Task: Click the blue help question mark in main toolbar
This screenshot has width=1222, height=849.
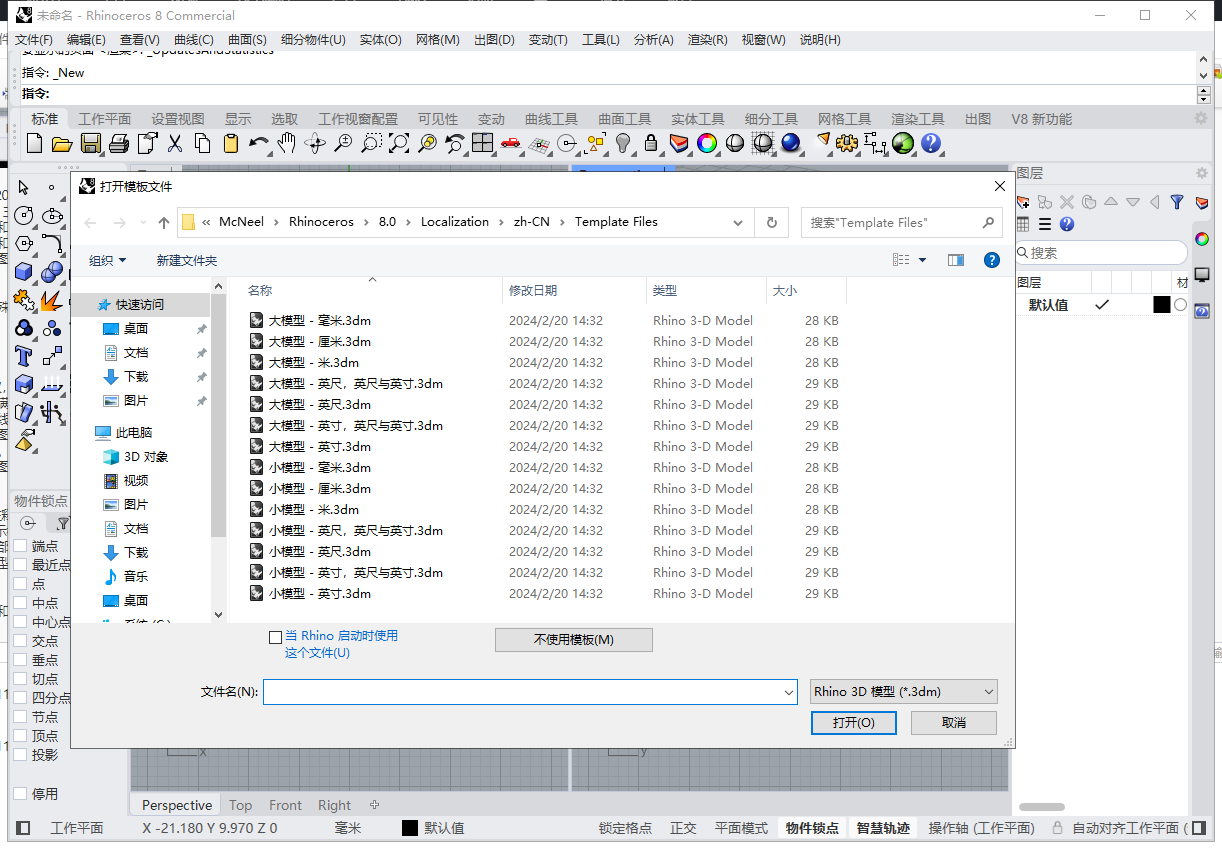Action: (931, 143)
